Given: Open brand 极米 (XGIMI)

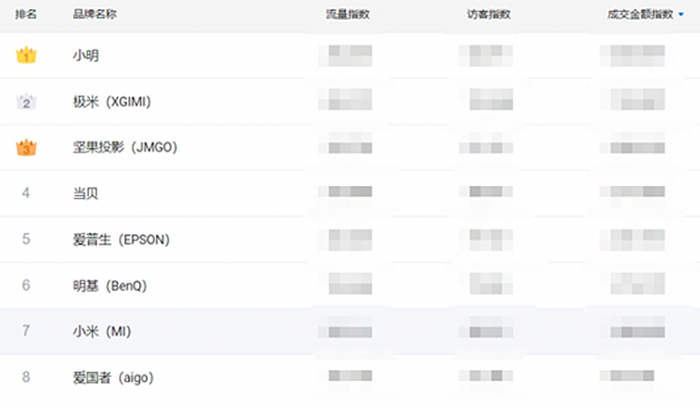Looking at the screenshot, I should 112,102.
